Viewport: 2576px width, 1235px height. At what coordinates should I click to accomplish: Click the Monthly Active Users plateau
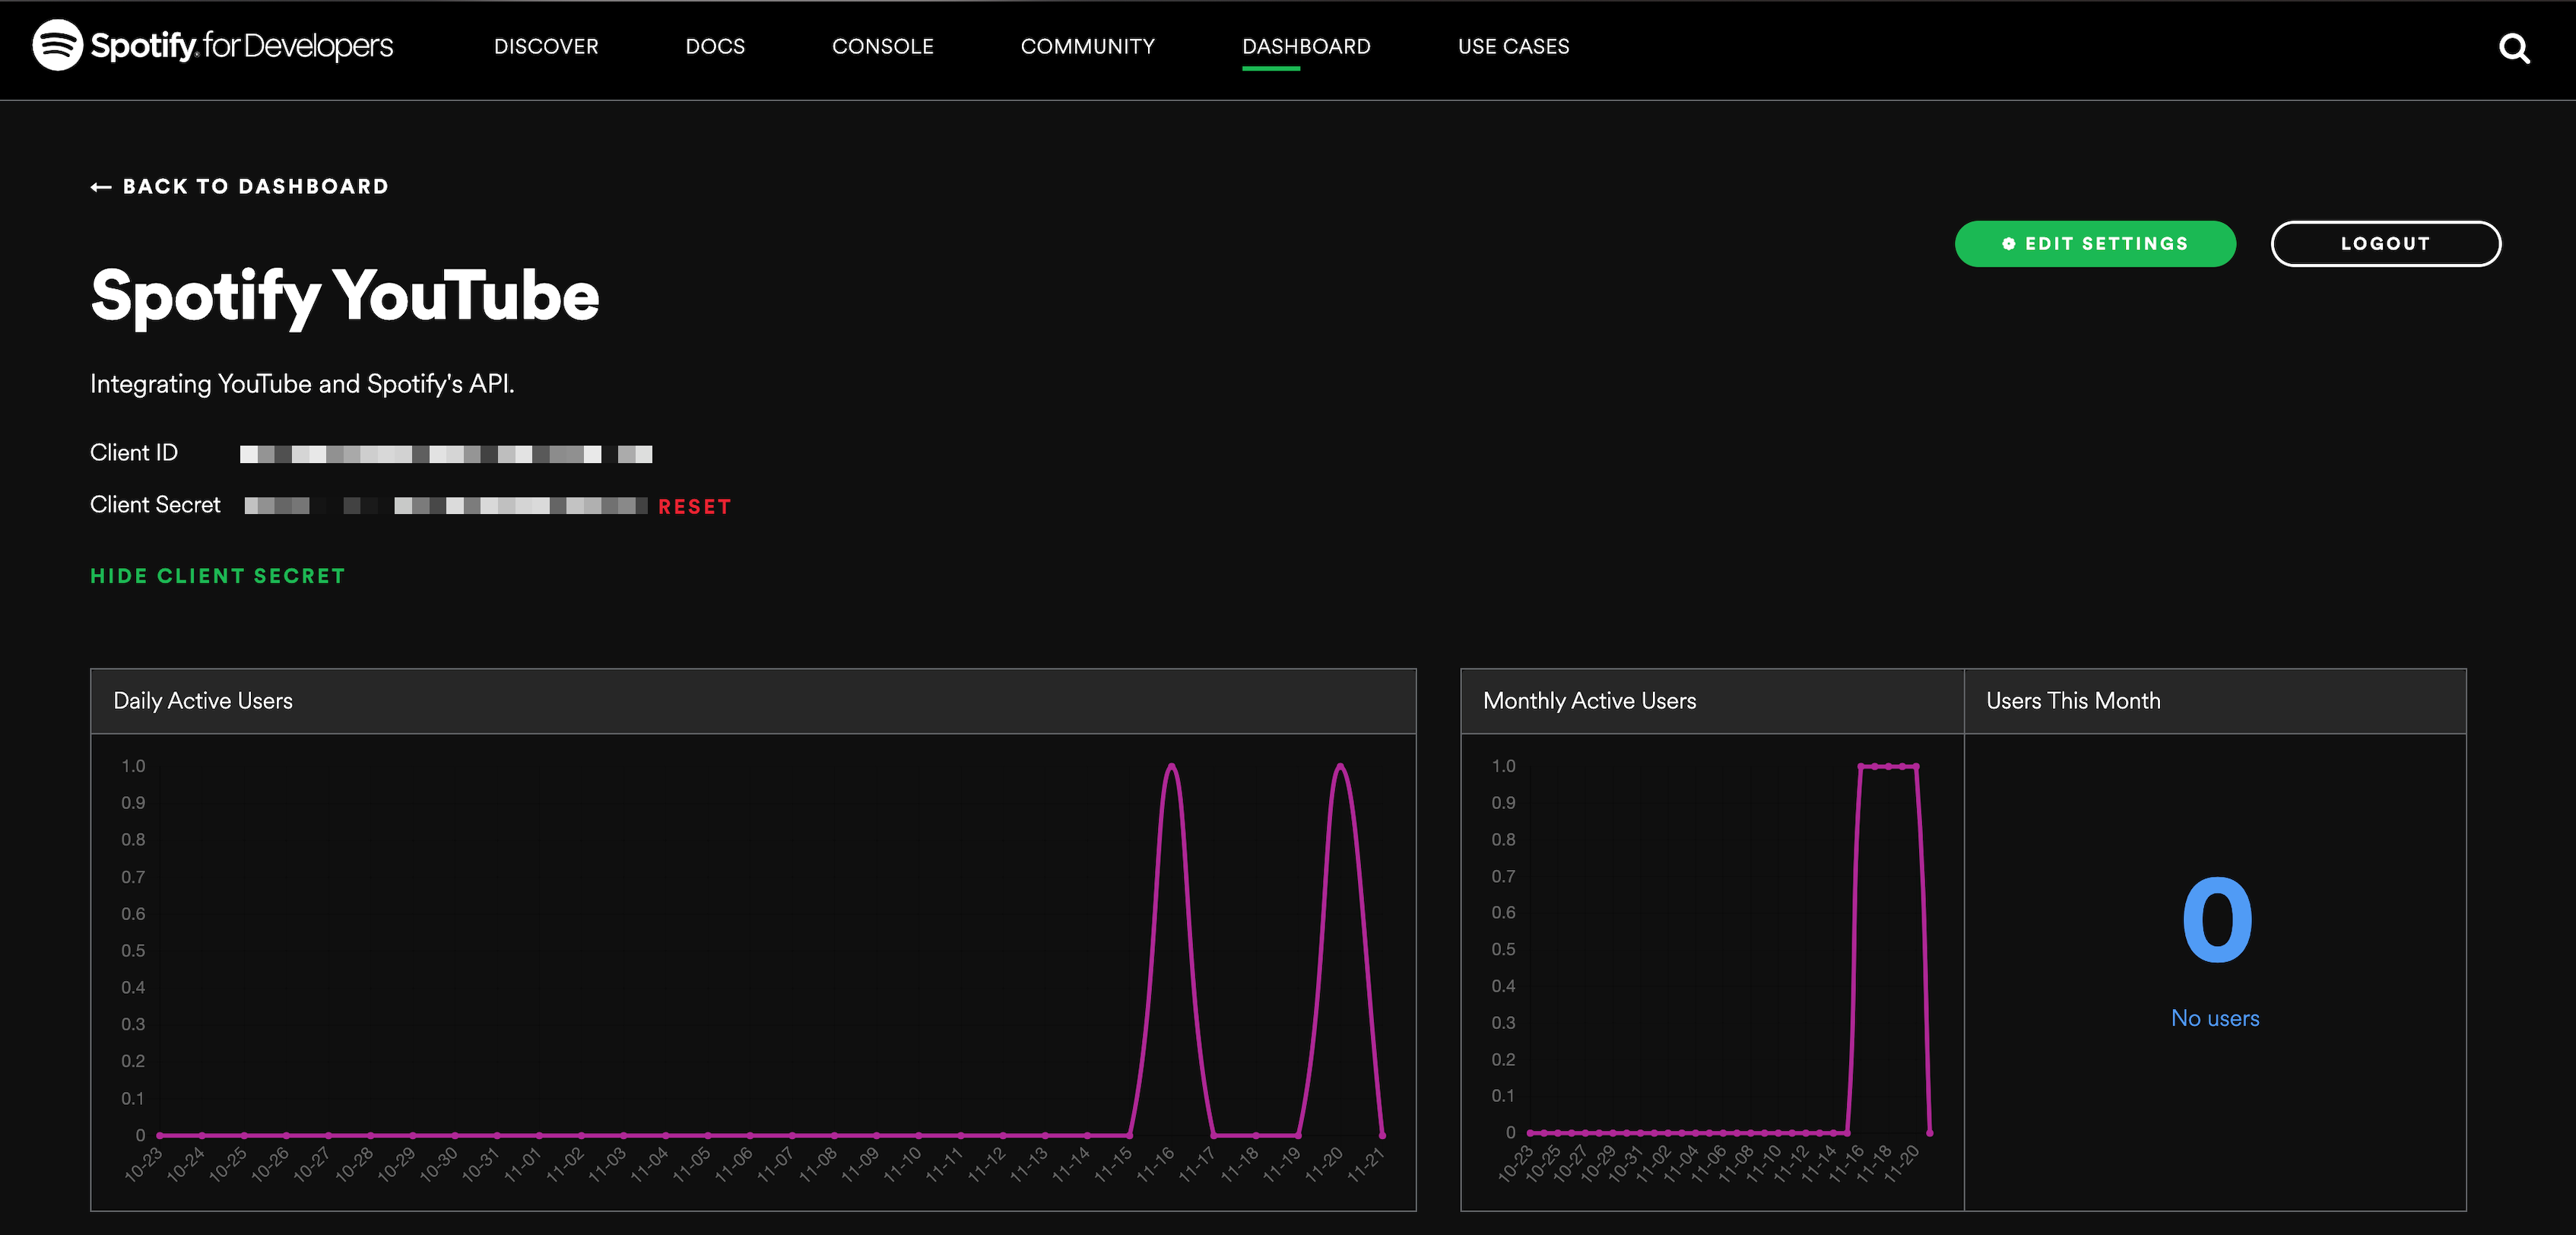click(1887, 767)
